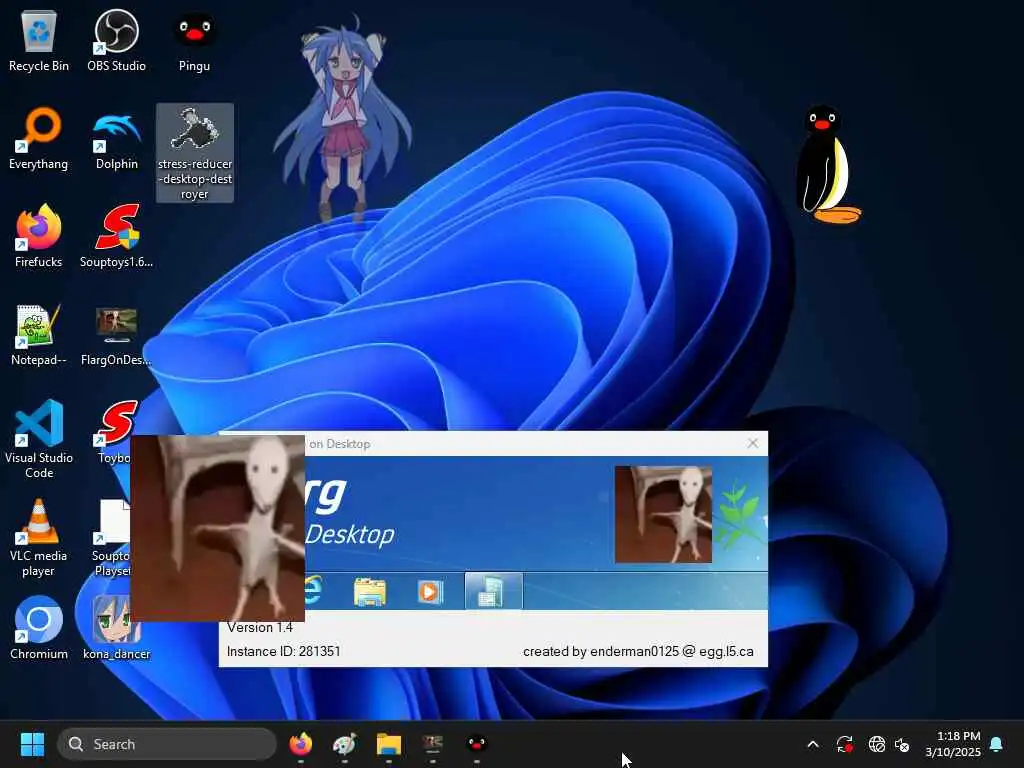Open the notifications bell icon

pos(997,744)
